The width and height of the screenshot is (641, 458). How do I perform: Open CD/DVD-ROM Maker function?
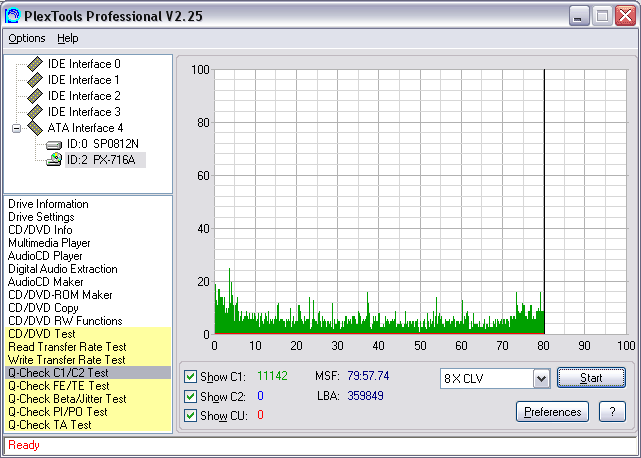coord(60,295)
